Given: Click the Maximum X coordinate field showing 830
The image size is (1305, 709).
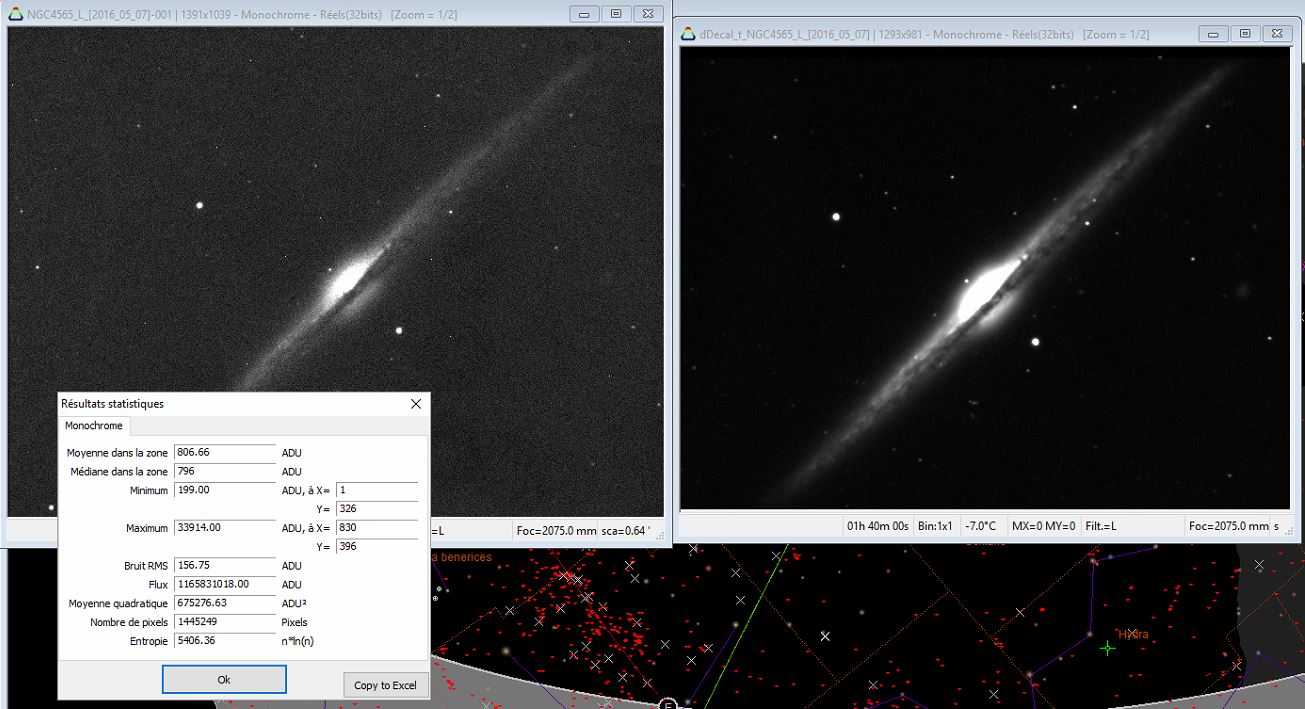Looking at the screenshot, I should (x=376, y=528).
